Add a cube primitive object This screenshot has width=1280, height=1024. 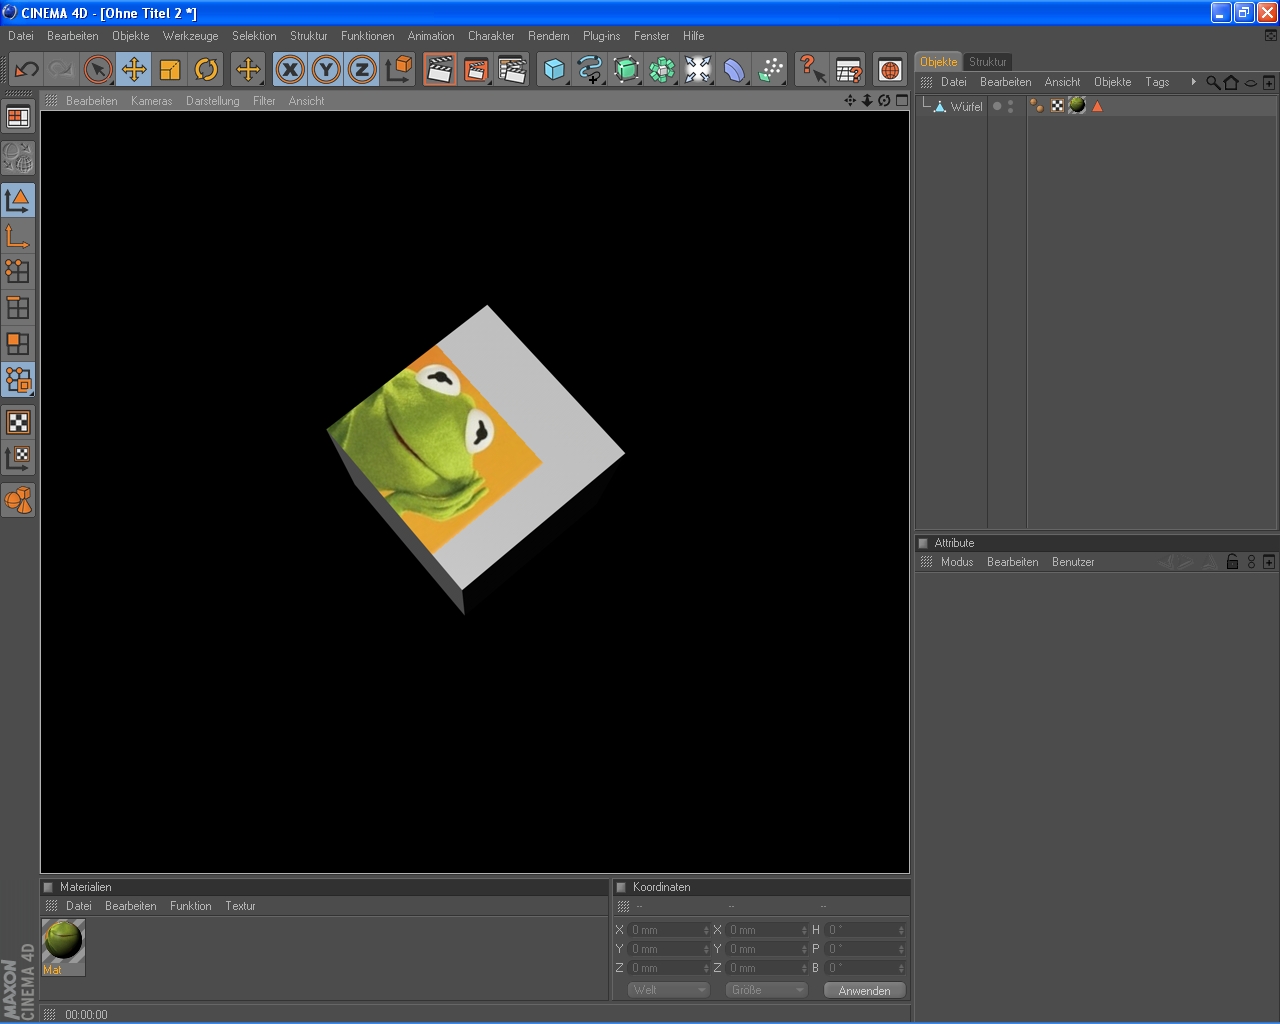554,70
